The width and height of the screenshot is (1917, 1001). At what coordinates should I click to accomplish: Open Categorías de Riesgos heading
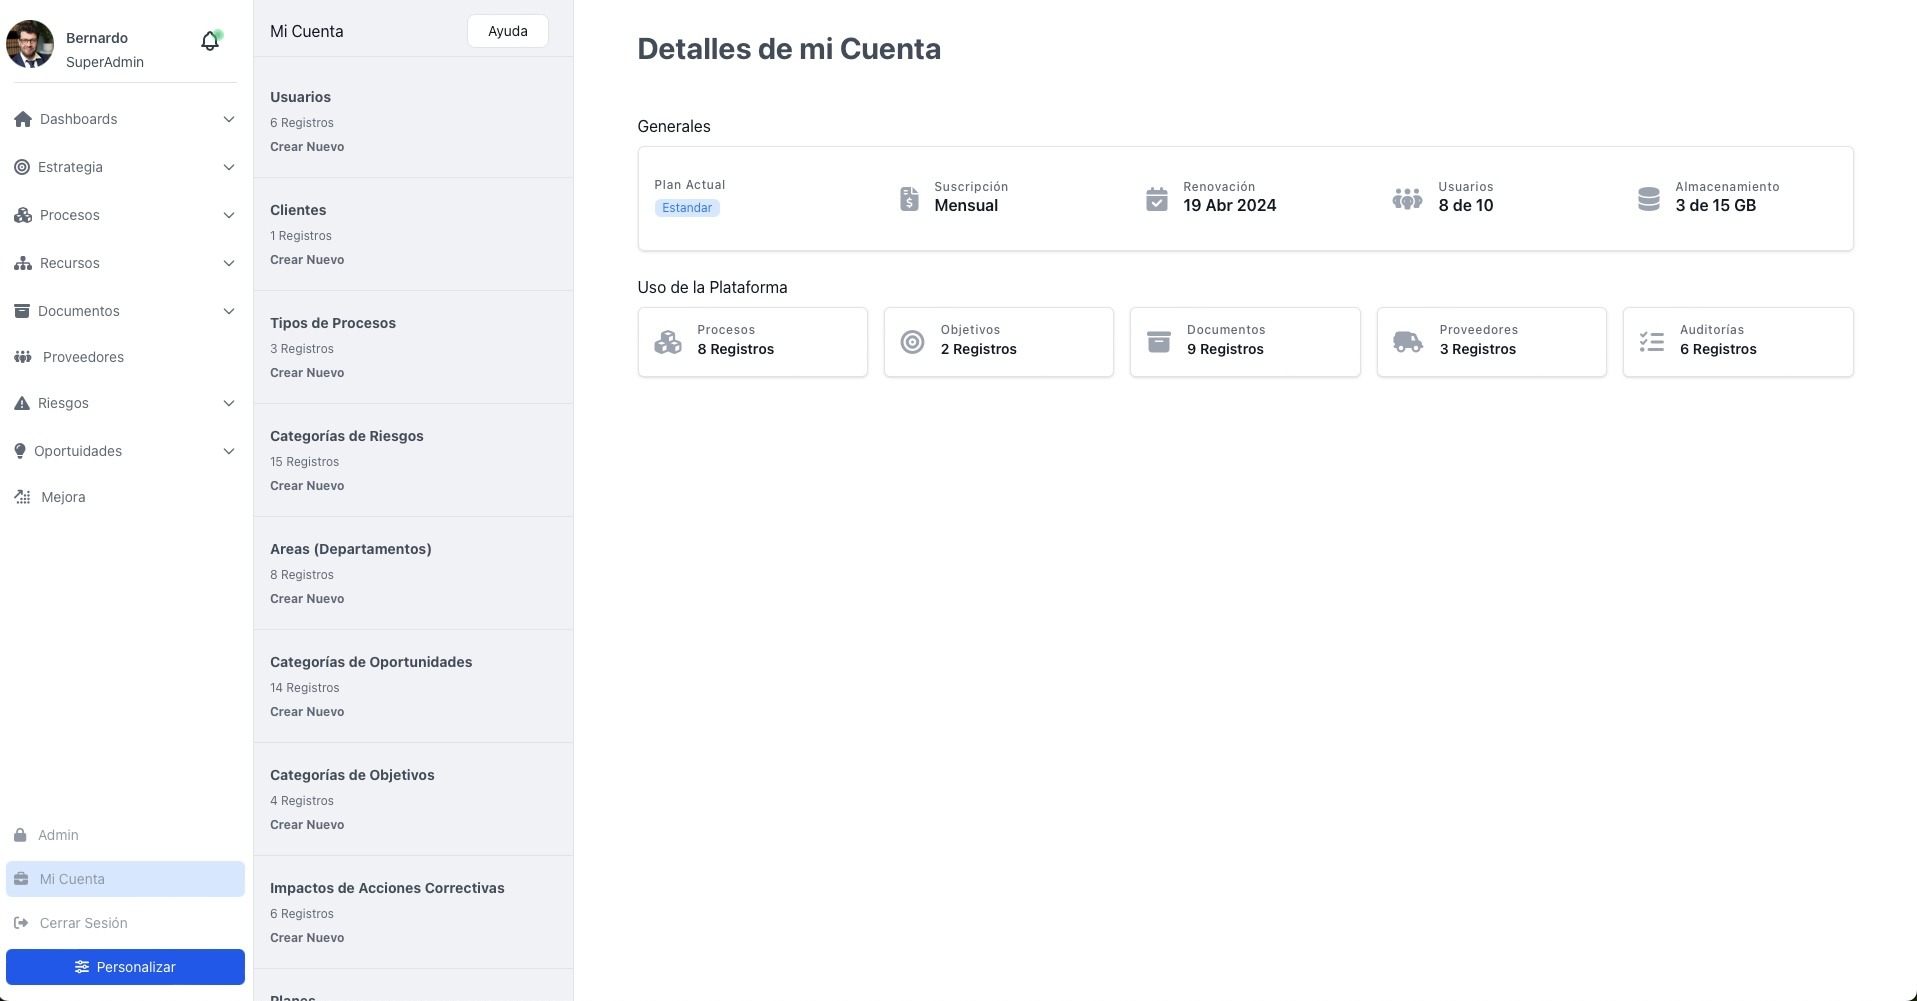[347, 436]
